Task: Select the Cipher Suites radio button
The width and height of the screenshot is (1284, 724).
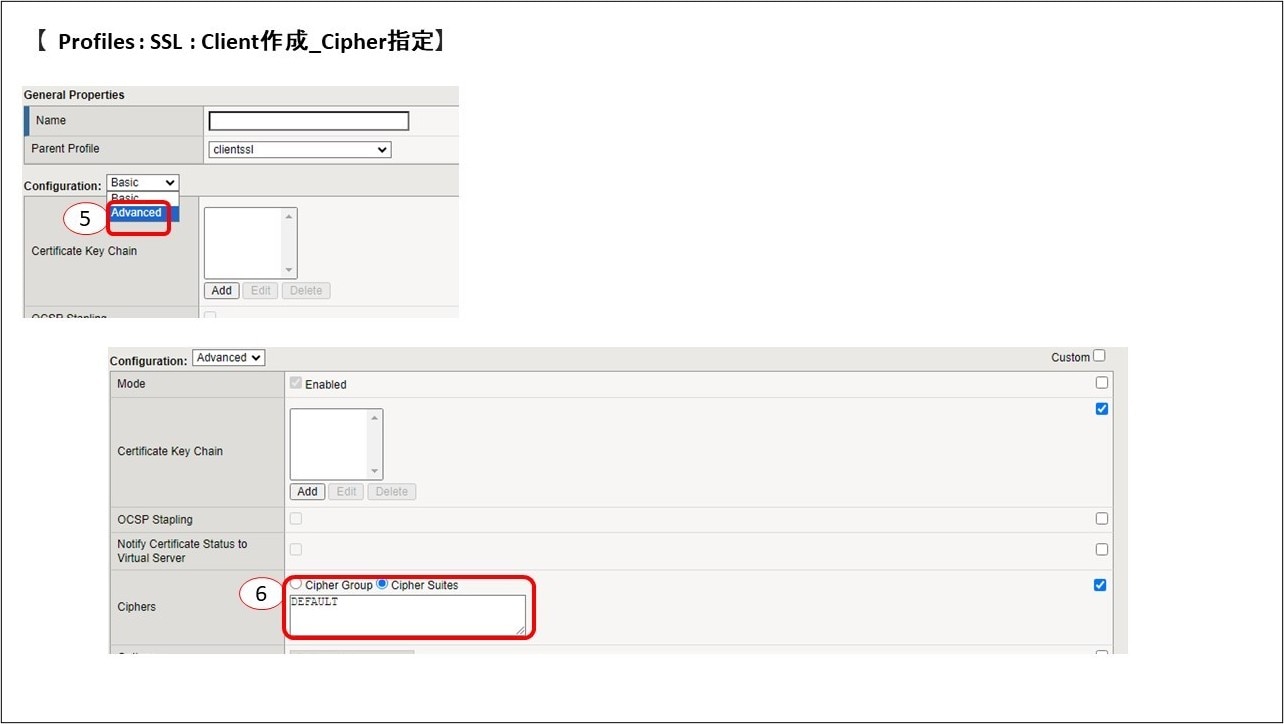Action: (x=382, y=584)
